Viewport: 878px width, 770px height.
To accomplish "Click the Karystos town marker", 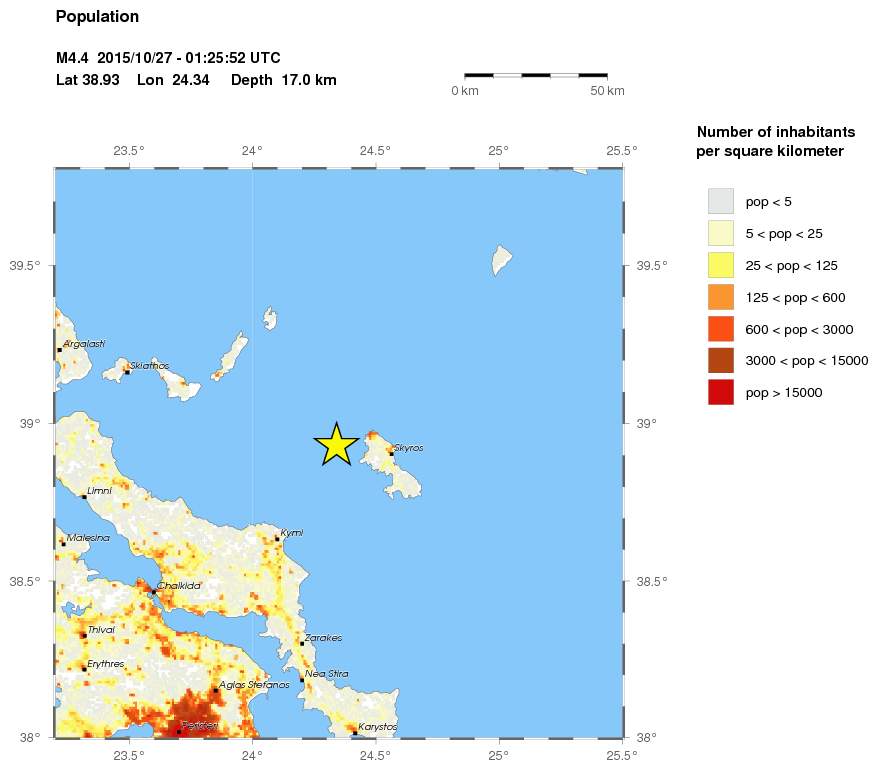I will (355, 733).
